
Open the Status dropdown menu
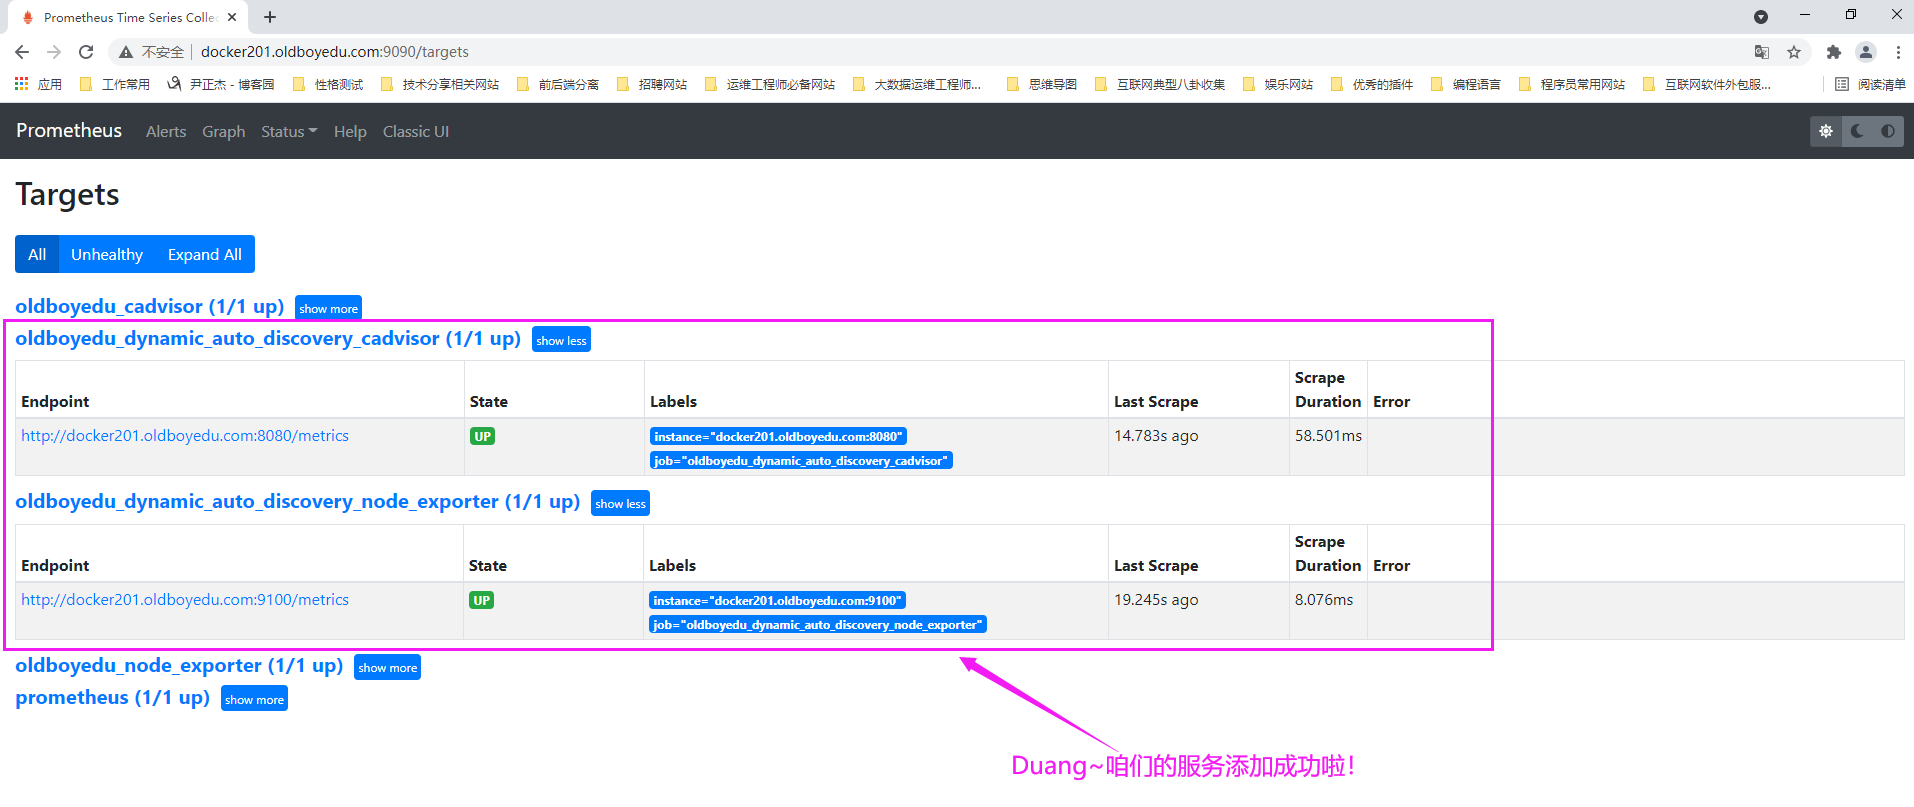point(289,131)
